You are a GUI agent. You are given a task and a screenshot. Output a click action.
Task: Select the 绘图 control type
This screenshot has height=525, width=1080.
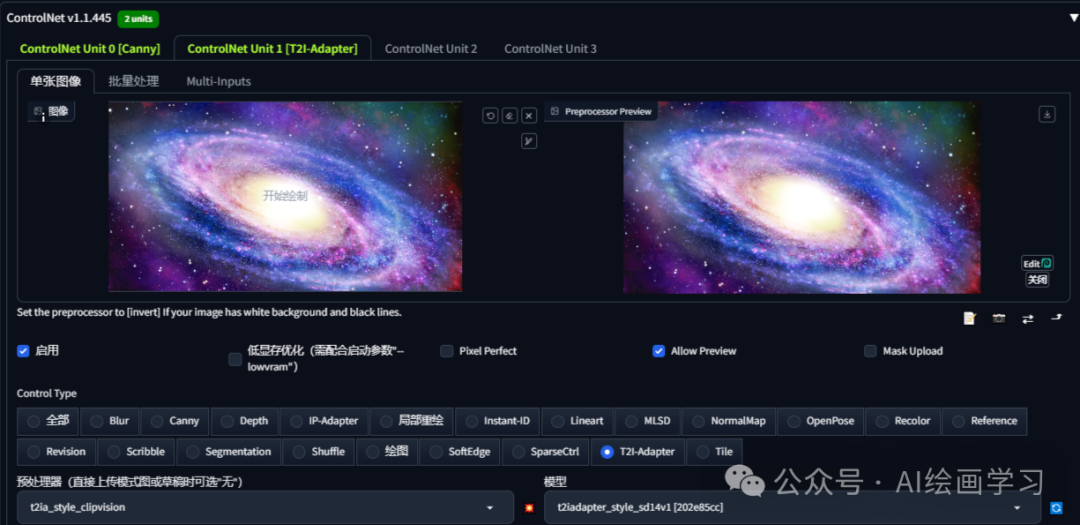pyautogui.click(x=387, y=452)
